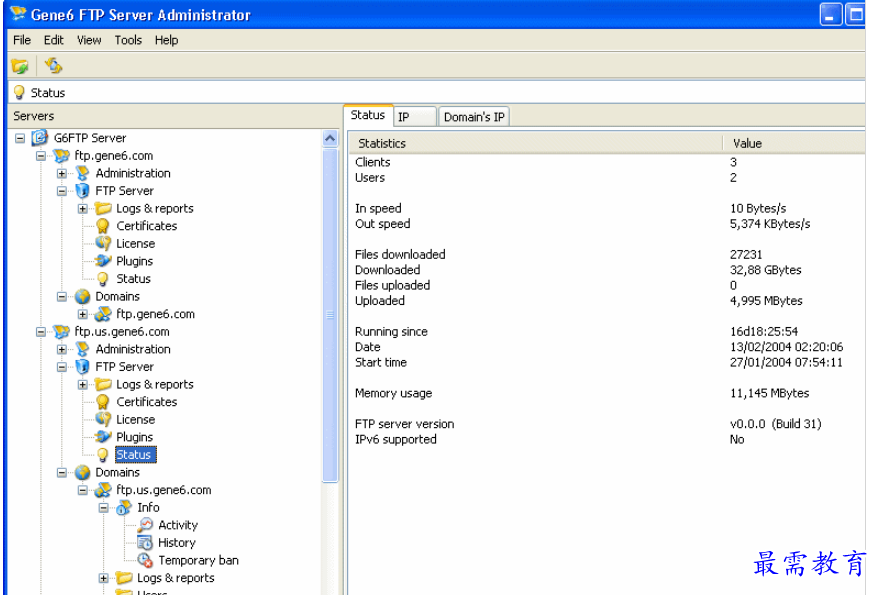Click the Certificates icon under ftp.us.gene6.com
This screenshot has height=595, width=875.
pos(103,401)
